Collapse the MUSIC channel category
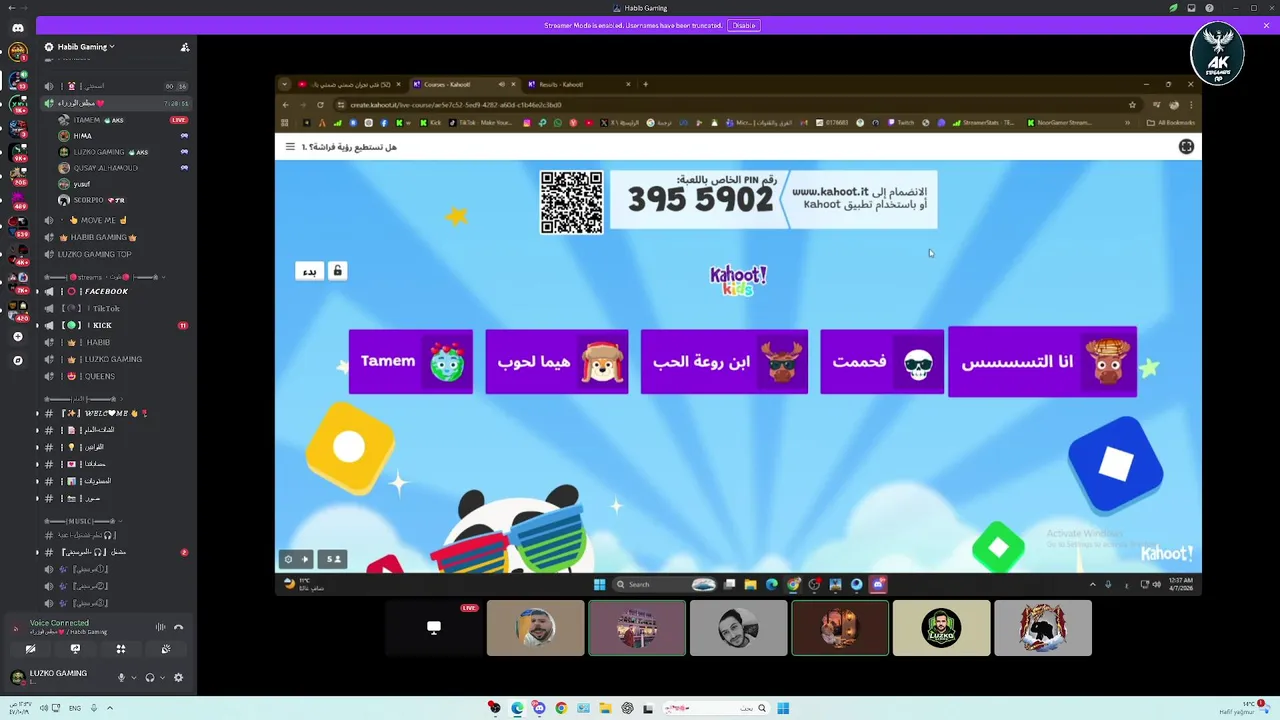Image resolution: width=1280 pixels, height=720 pixels. (x=82, y=521)
